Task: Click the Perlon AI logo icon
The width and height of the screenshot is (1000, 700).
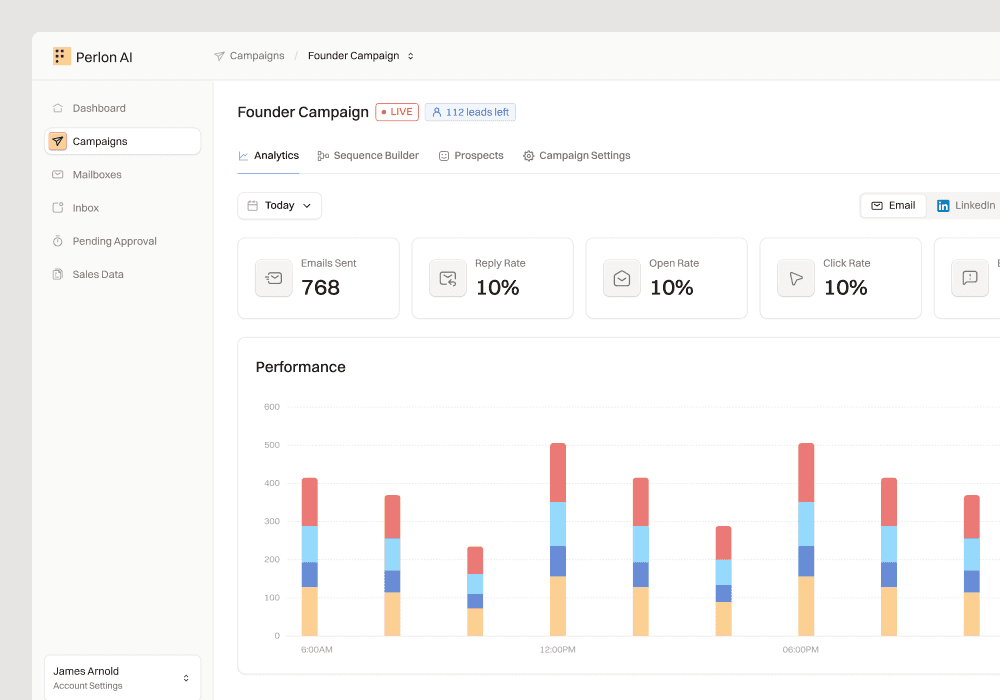Action: 62,57
